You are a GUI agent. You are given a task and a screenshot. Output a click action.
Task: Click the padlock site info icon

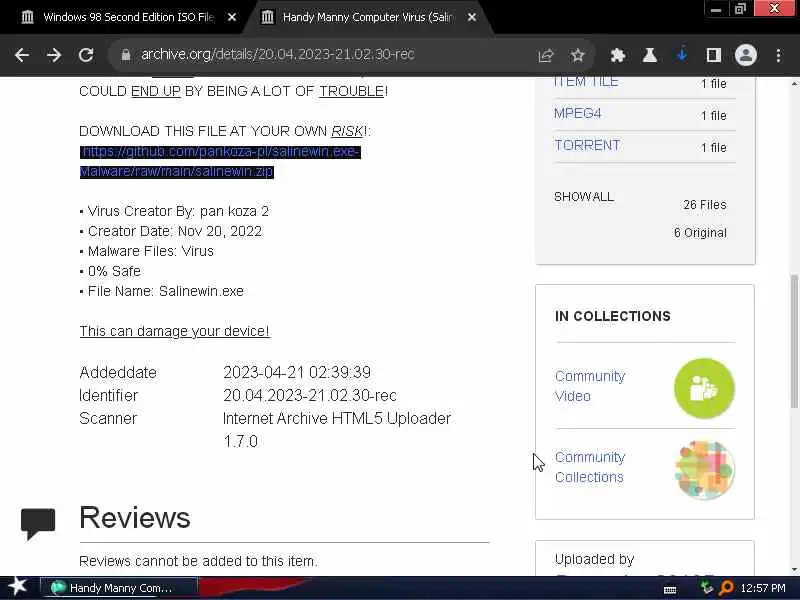point(126,55)
